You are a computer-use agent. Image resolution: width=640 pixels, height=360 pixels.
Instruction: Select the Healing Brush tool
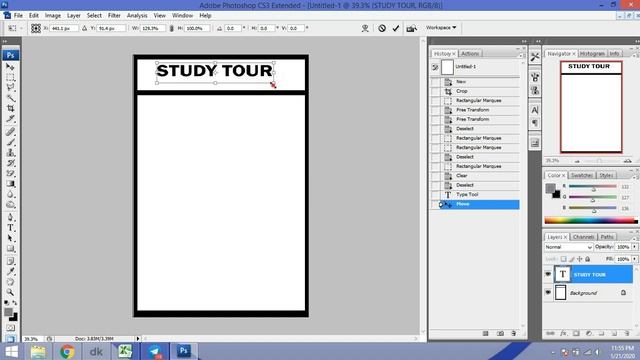[11, 131]
